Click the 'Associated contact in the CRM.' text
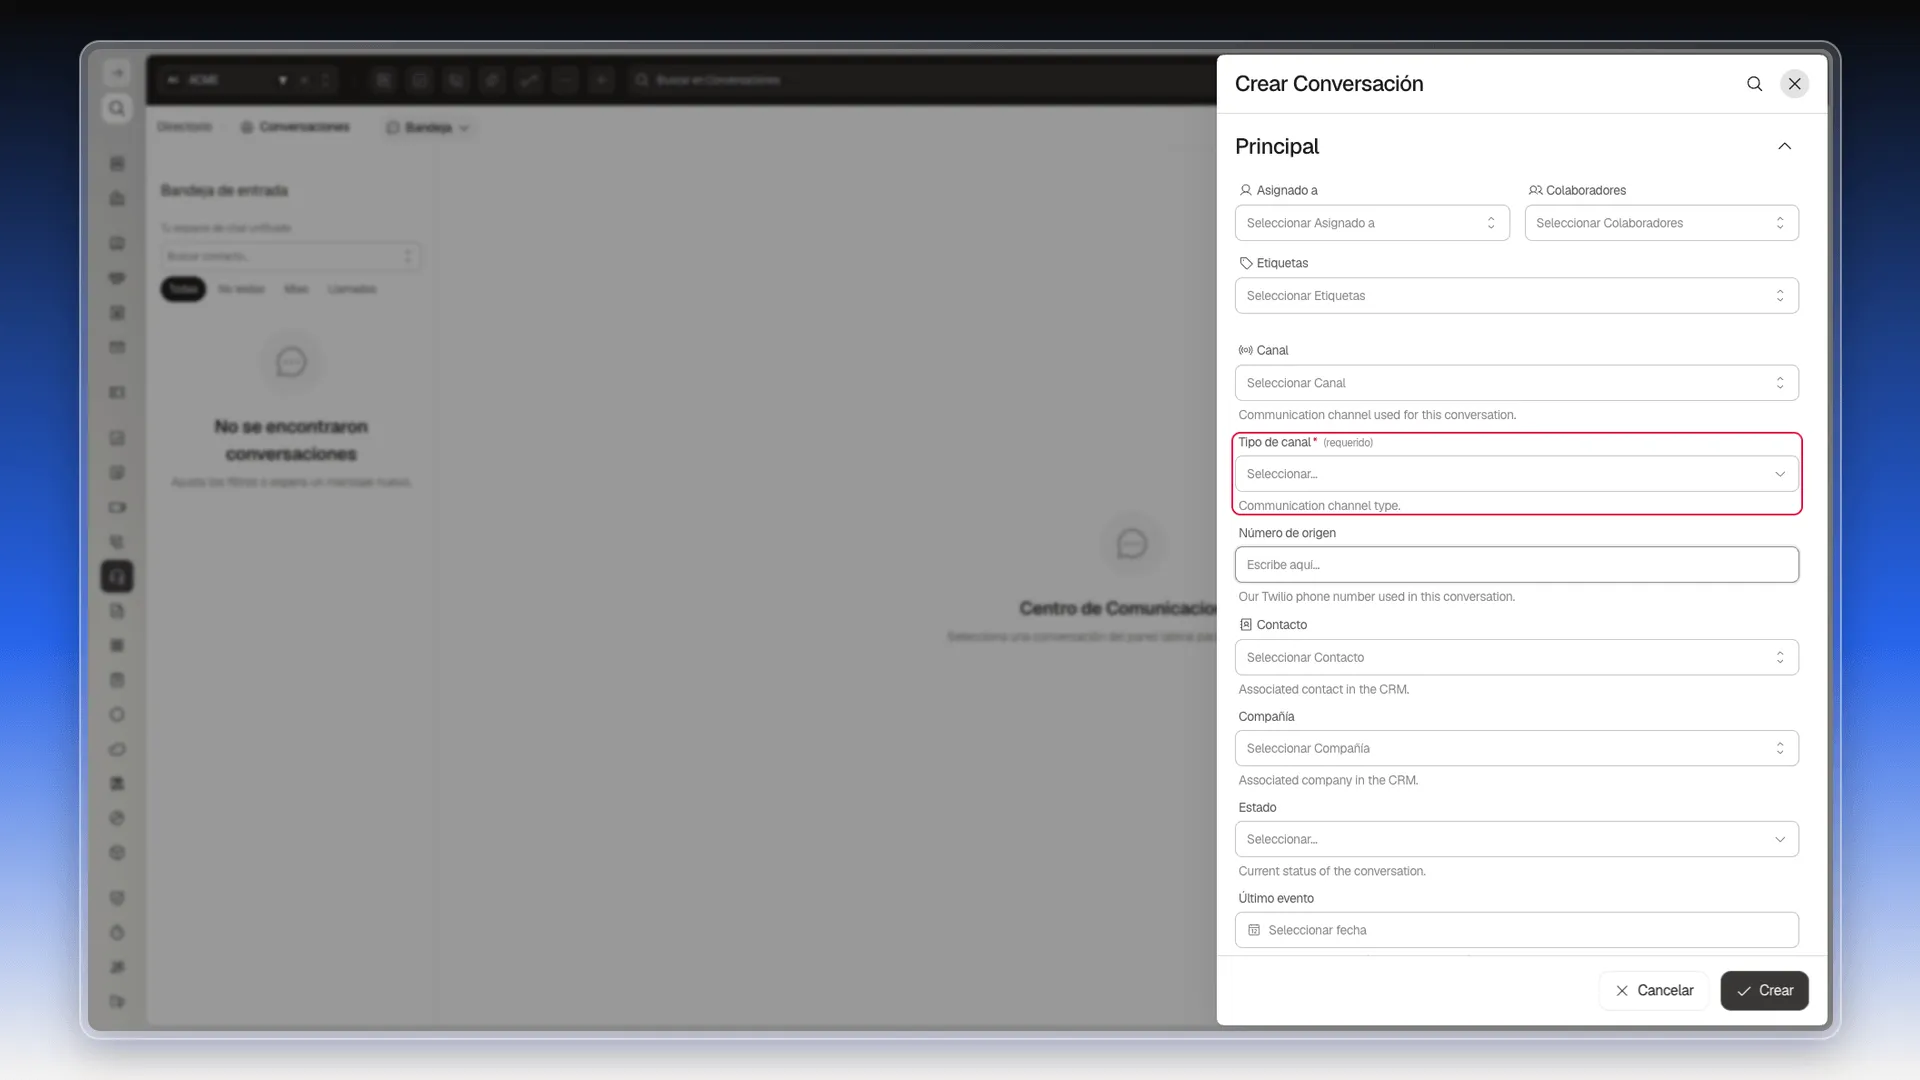 tap(1323, 689)
